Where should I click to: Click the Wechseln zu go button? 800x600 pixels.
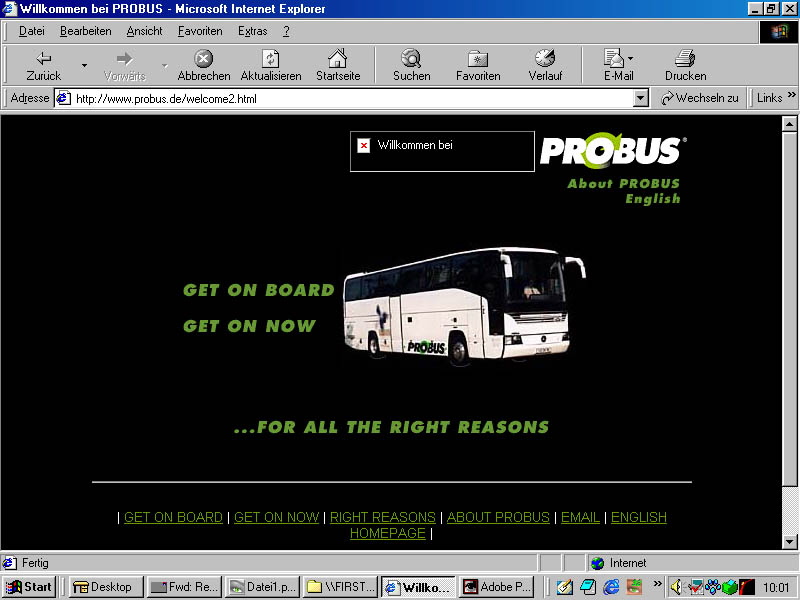pos(699,98)
